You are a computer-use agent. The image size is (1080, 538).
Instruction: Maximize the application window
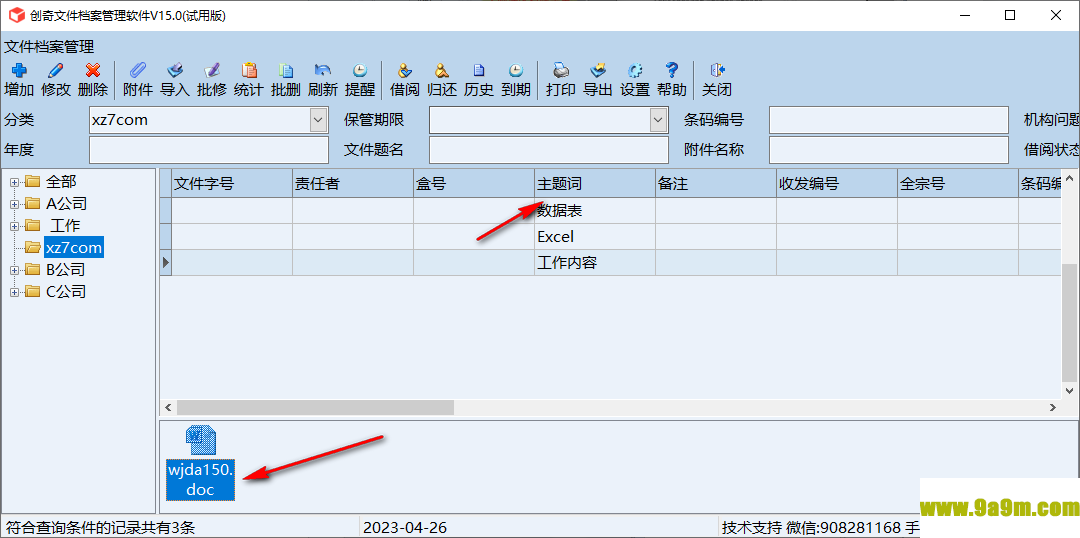pyautogui.click(x=1010, y=15)
